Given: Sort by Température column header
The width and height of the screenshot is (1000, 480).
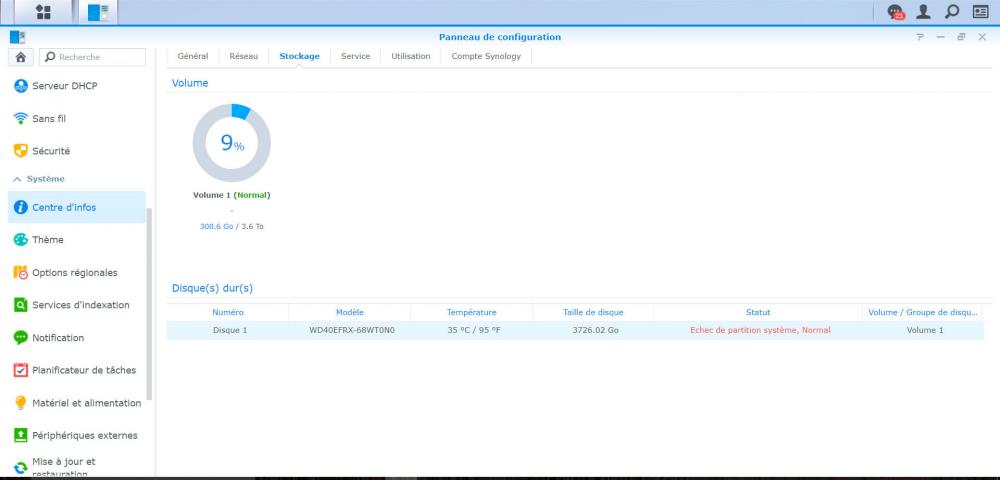Looking at the screenshot, I should click(x=471, y=312).
